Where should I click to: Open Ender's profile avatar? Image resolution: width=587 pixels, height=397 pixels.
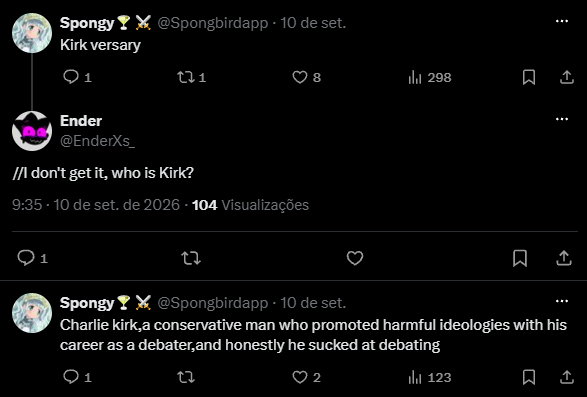[32, 131]
